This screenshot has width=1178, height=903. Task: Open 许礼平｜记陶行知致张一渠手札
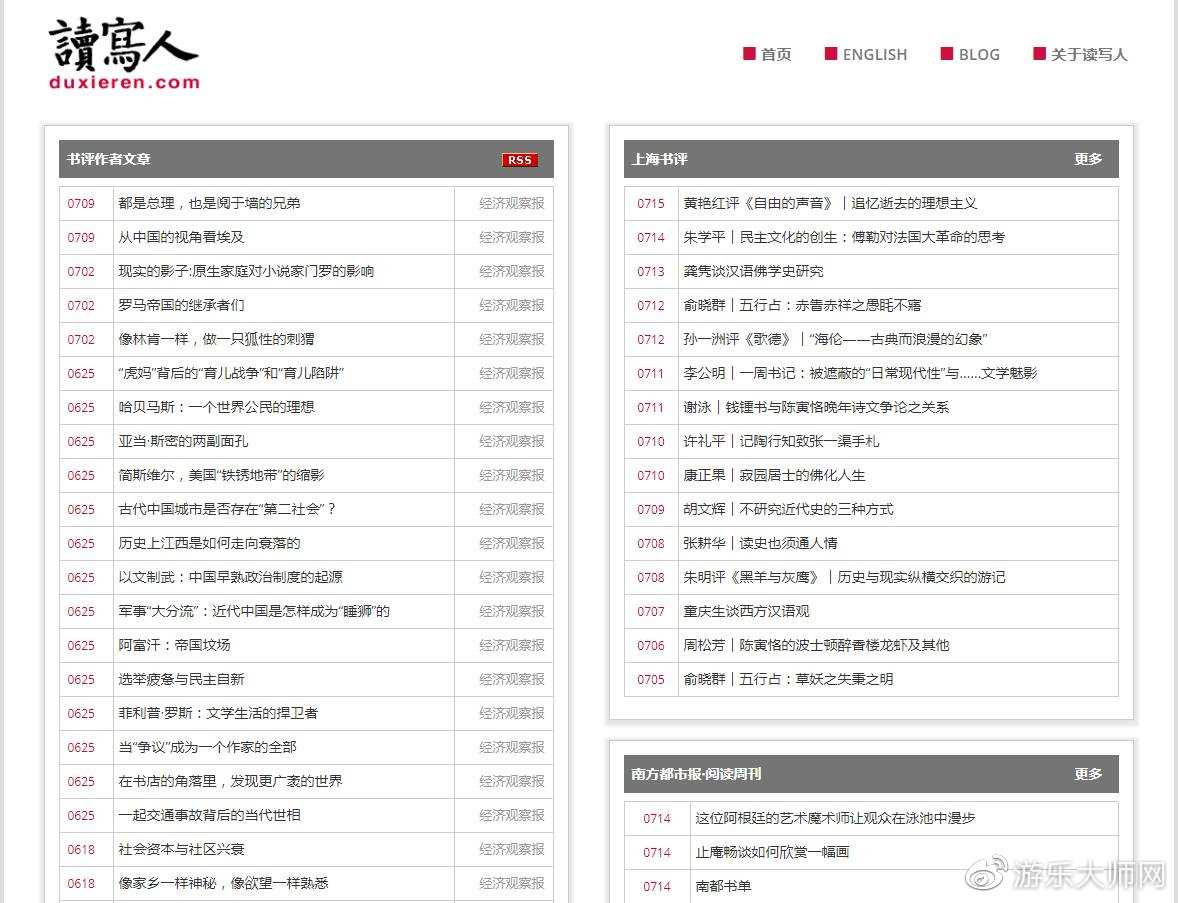pos(781,442)
